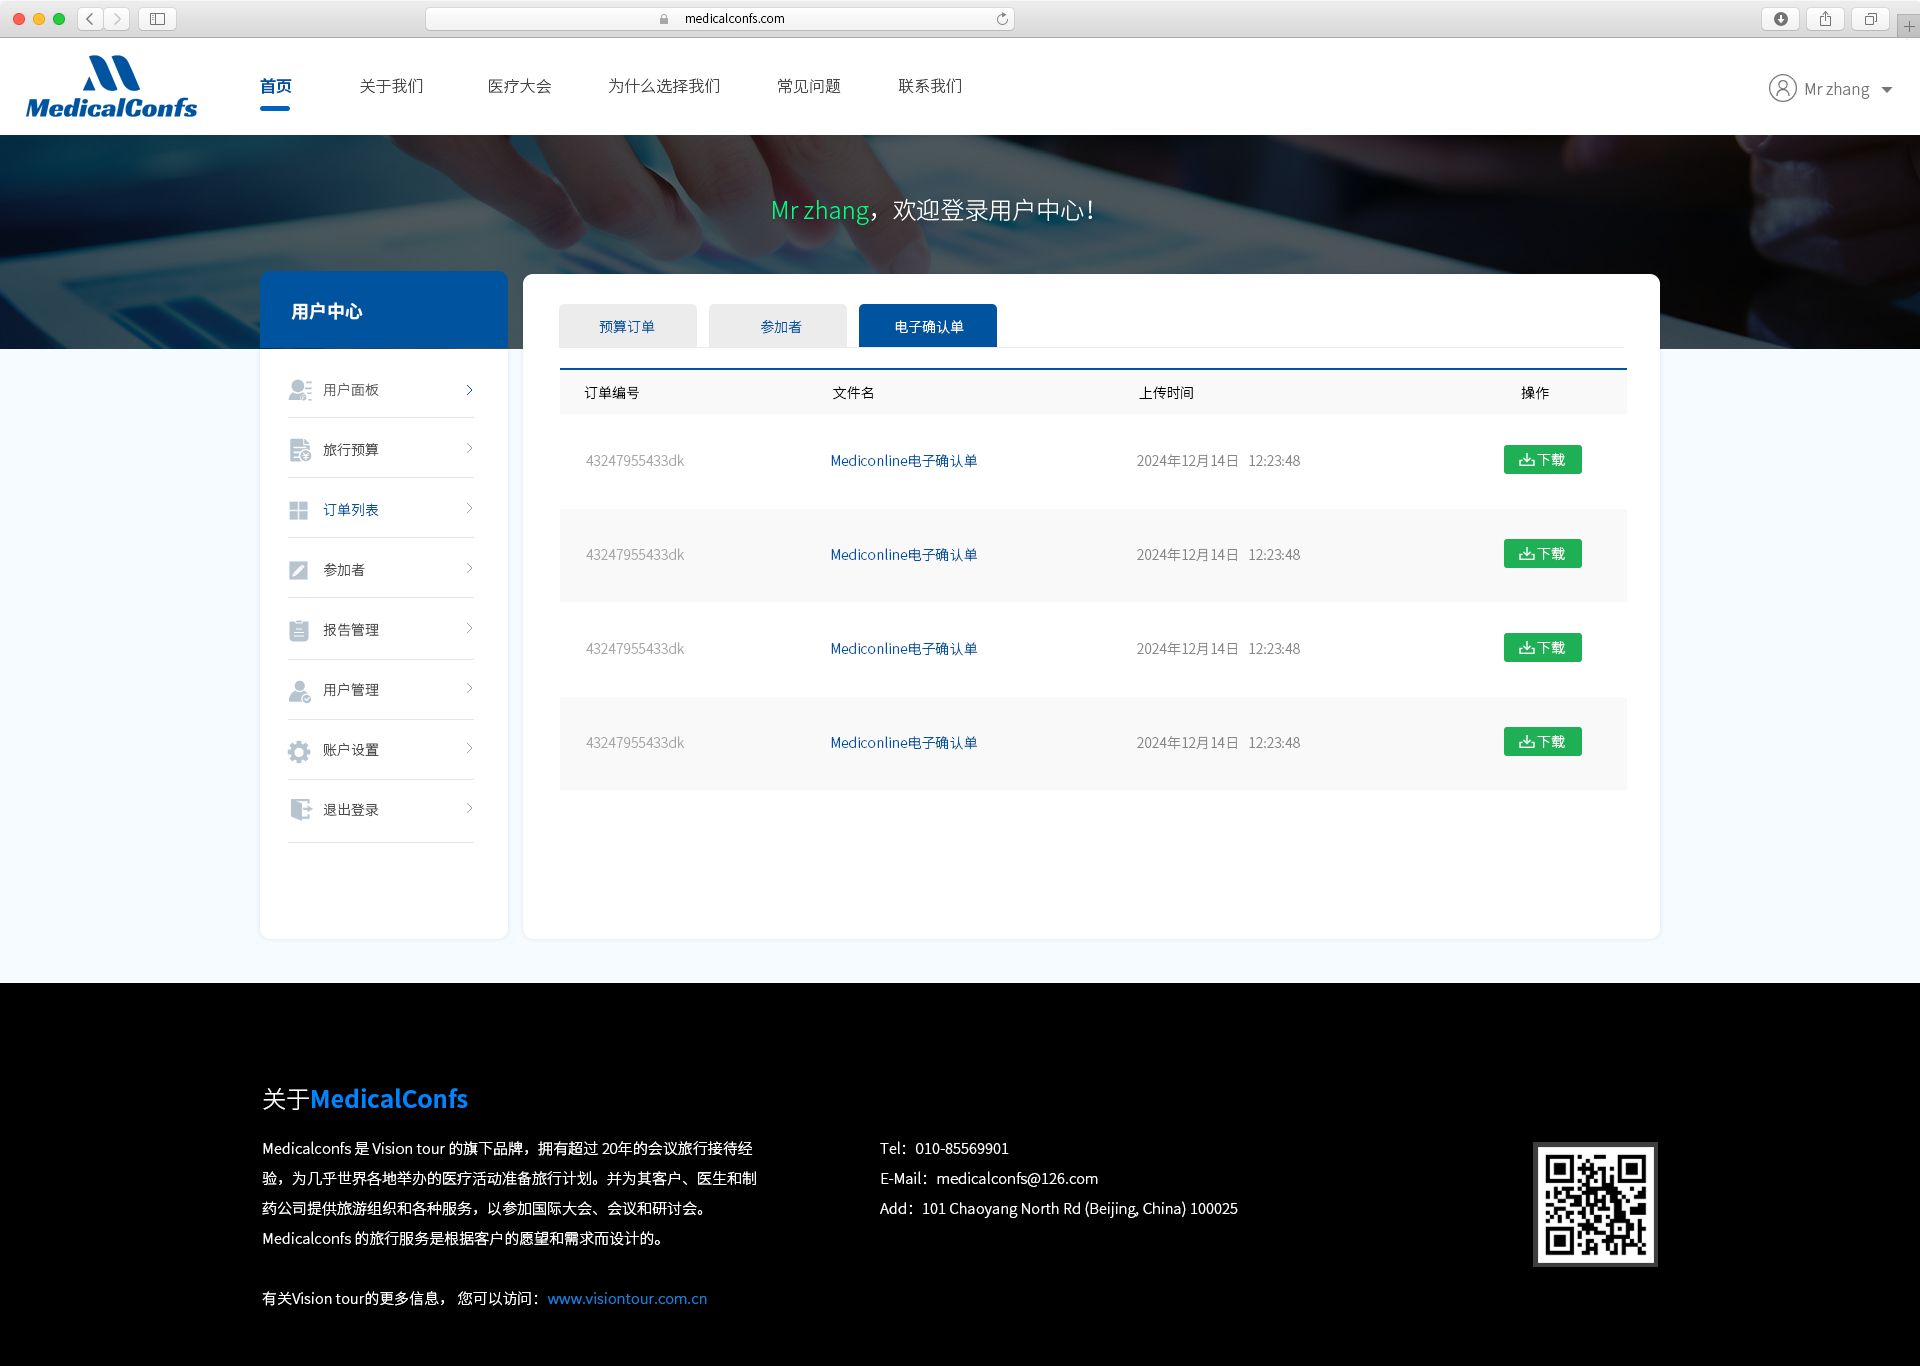The height and width of the screenshot is (1366, 1920).
Task: Click the Safari back button
Action: tap(90, 19)
